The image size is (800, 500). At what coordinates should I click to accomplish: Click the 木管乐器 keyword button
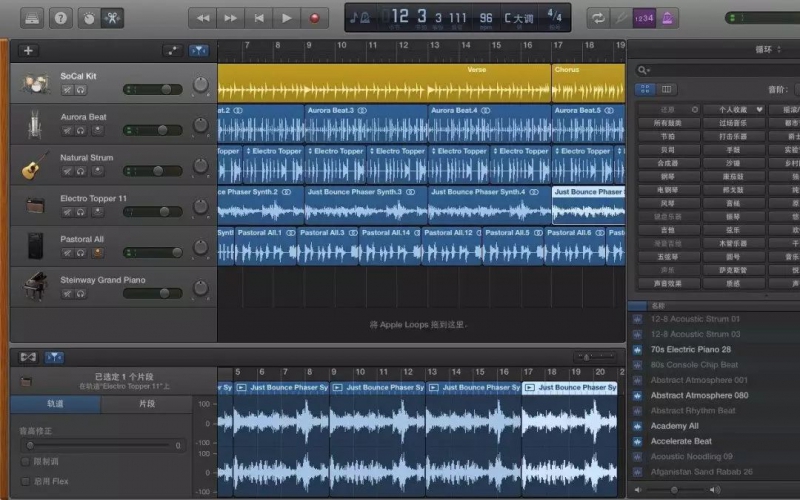click(x=734, y=243)
